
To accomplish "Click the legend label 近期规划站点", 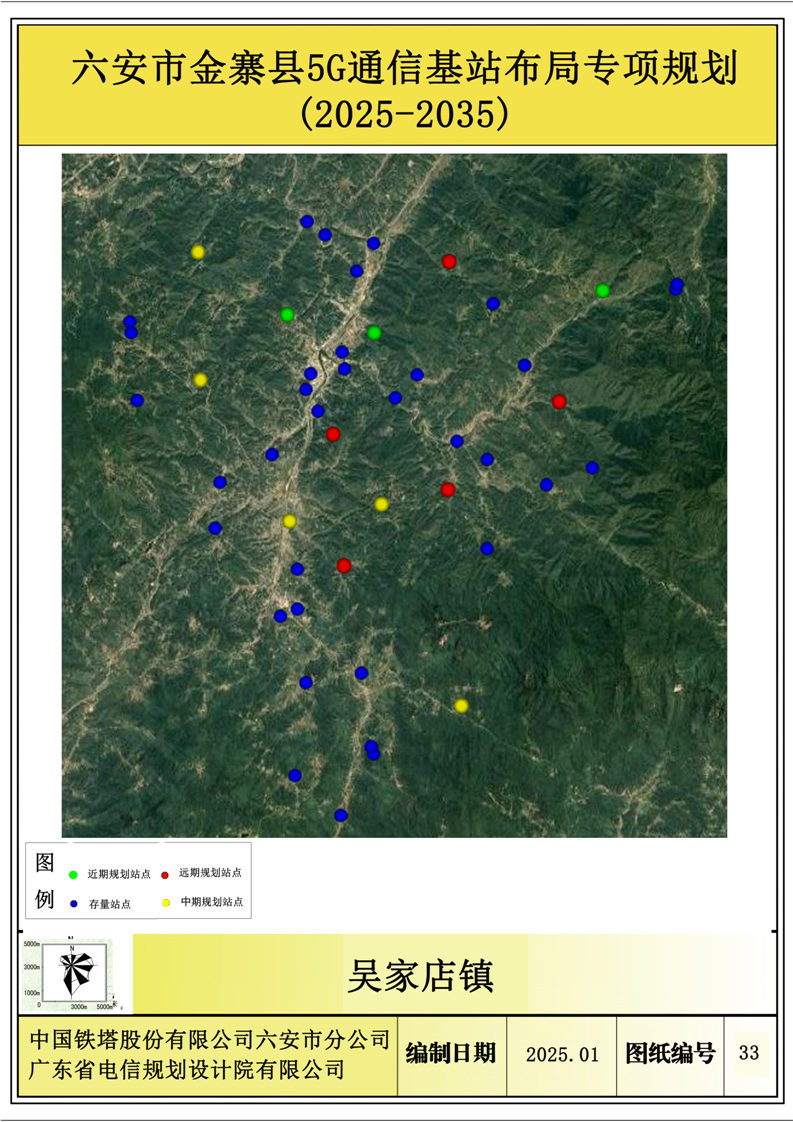I will coord(119,874).
